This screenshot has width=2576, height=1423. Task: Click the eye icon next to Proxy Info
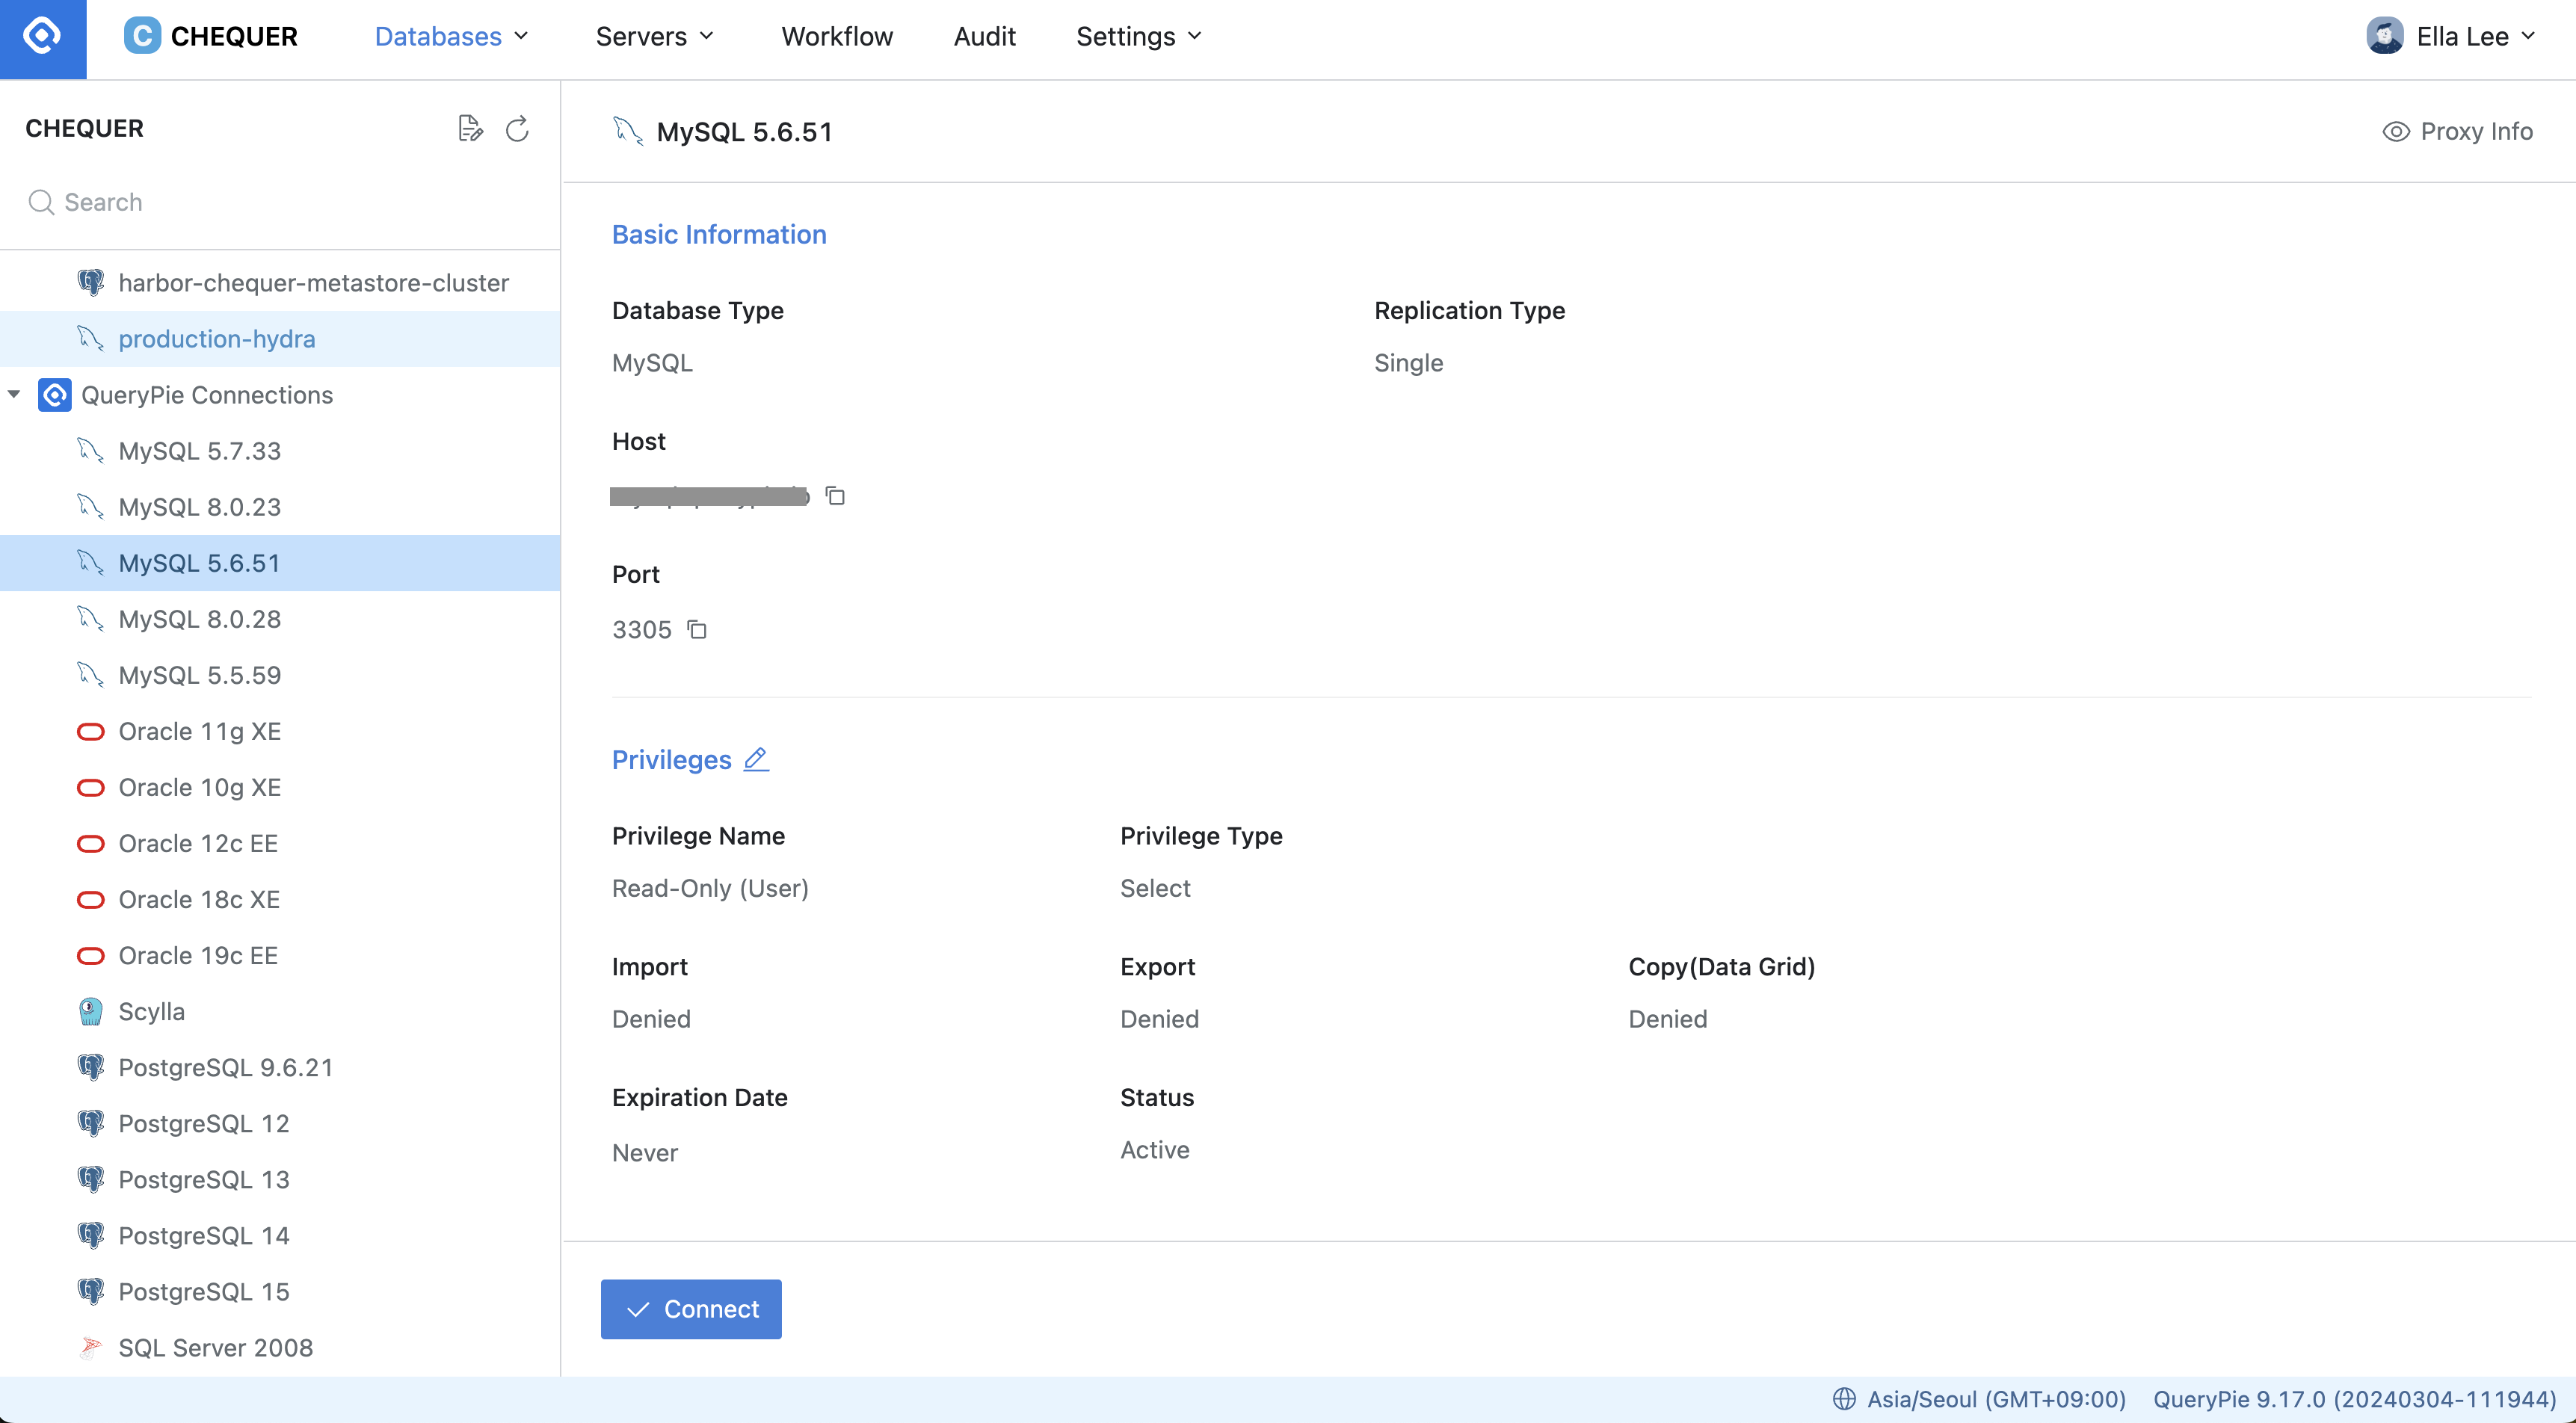pos(2396,132)
